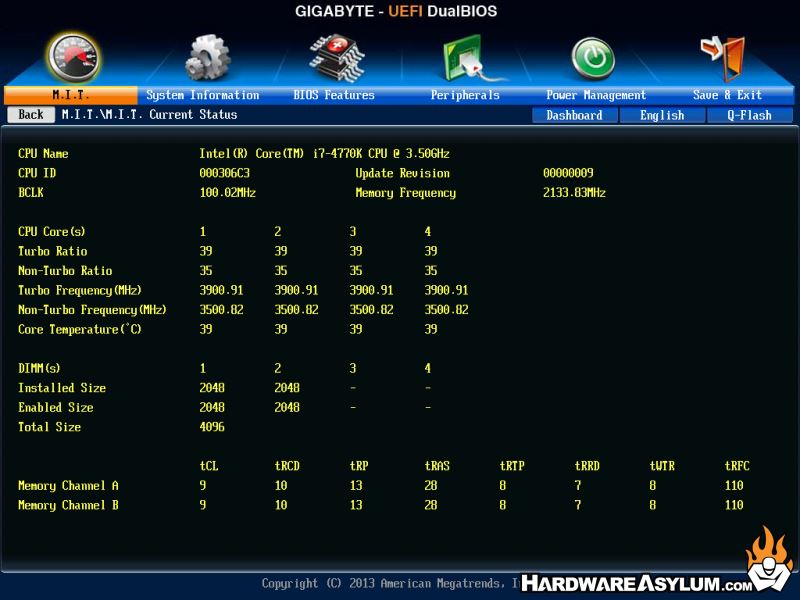800x600 pixels.
Task: Click the M.I.T.\M.I.T. Current Status breadcrumb
Action: coord(149,114)
